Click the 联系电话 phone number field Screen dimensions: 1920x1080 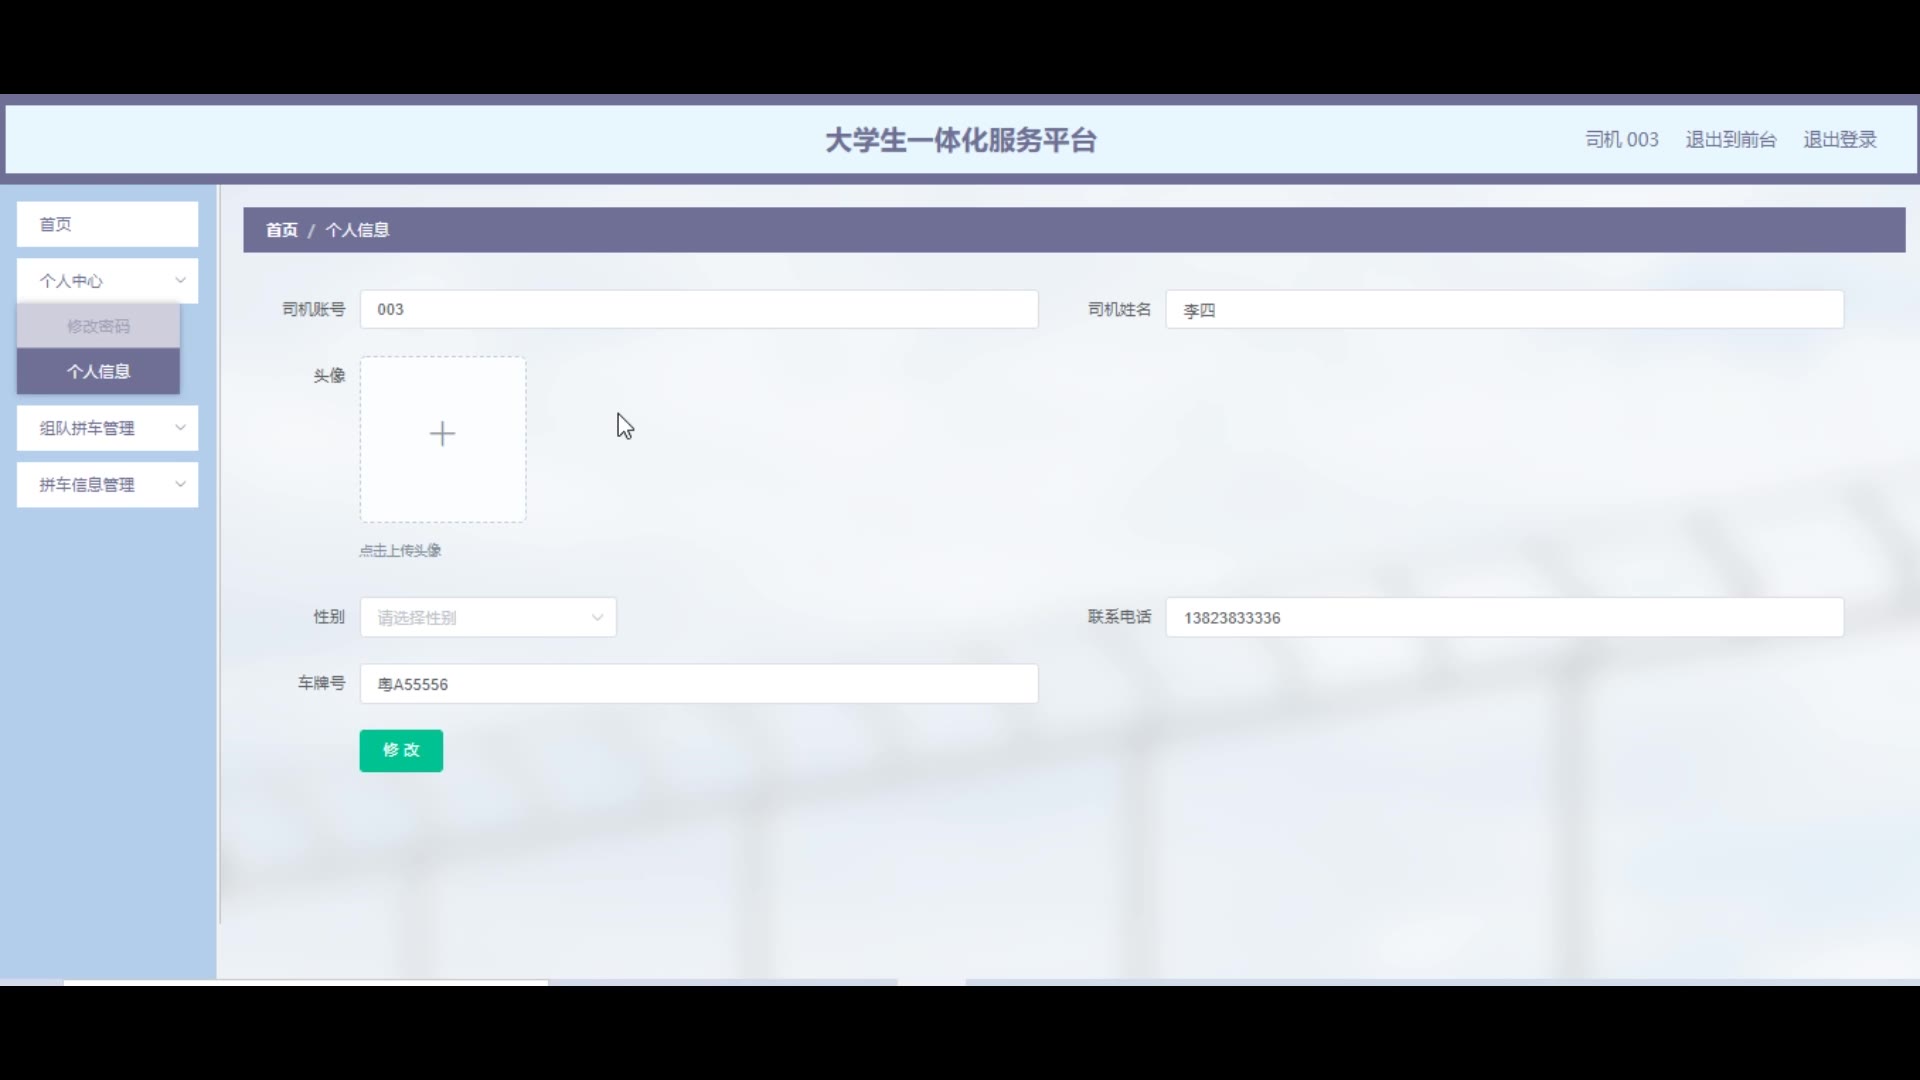pyautogui.click(x=1503, y=618)
